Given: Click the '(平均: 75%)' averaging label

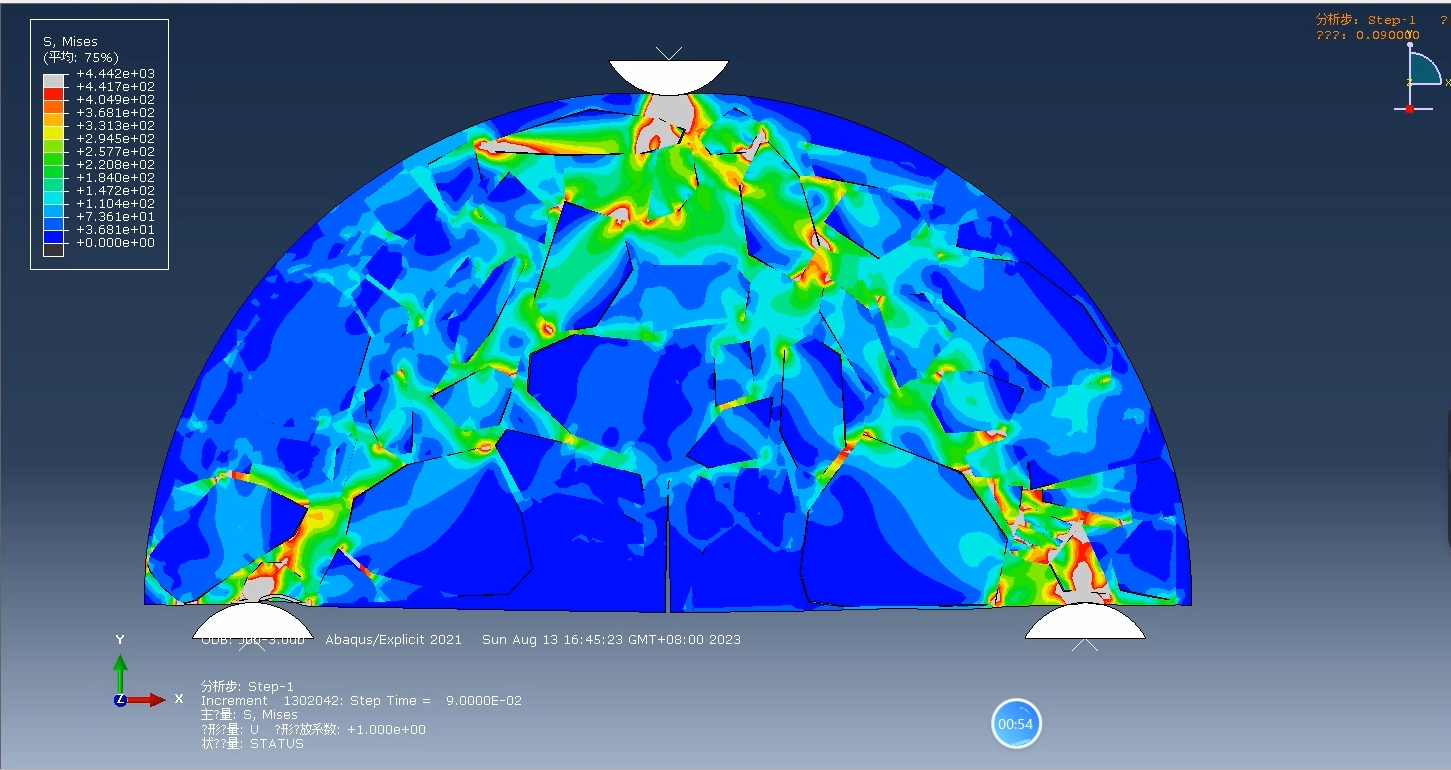Looking at the screenshot, I should coord(80,57).
